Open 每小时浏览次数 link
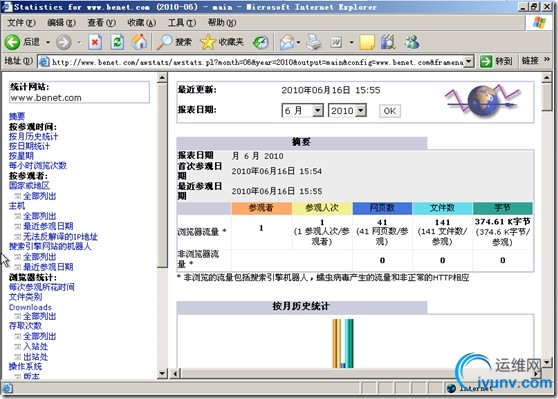Viewport: 558px width, 399px height. [38, 165]
